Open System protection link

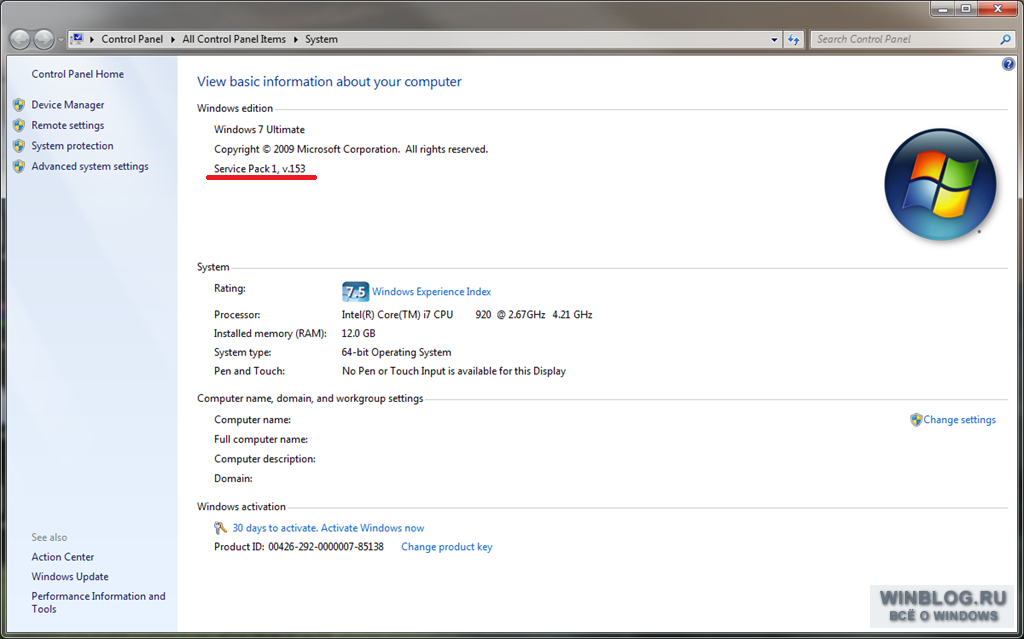[72, 146]
